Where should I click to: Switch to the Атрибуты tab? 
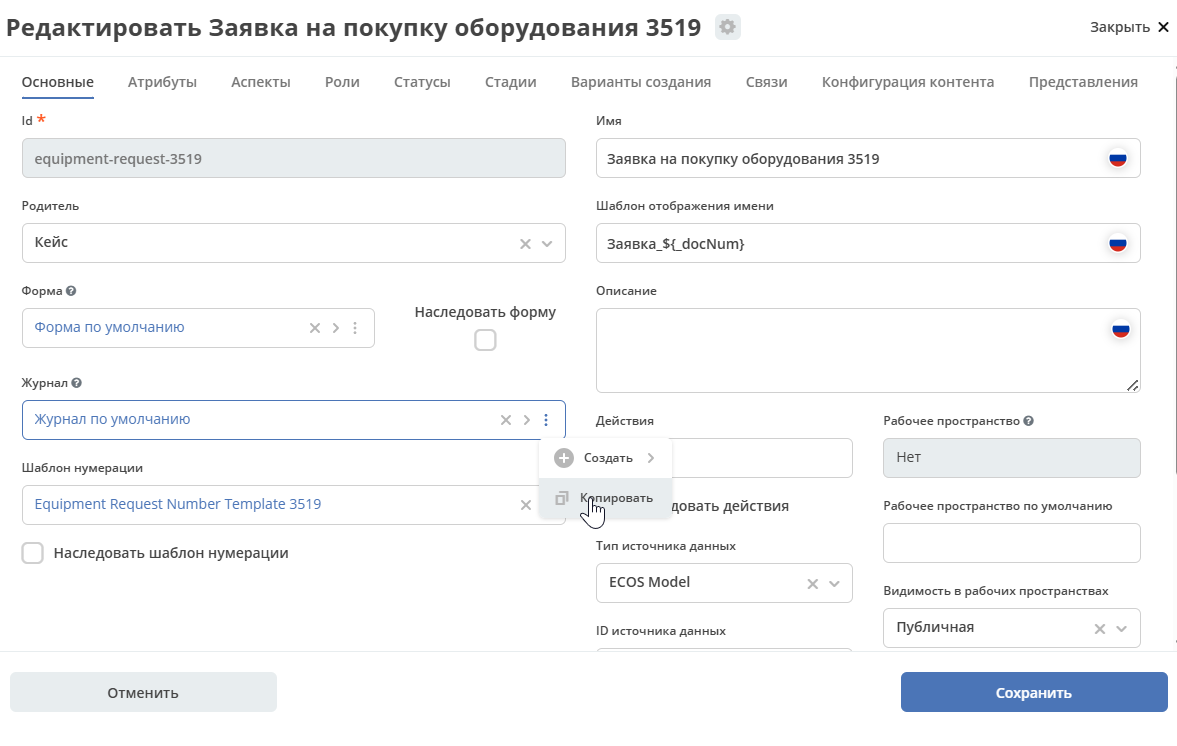162,82
